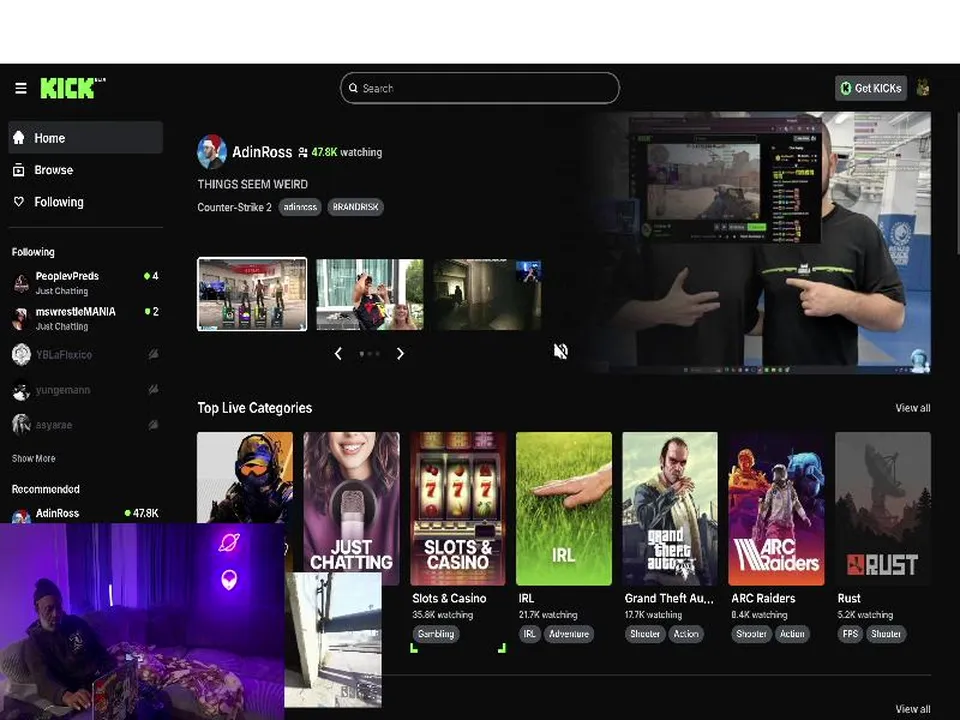Open the Counter-Strike soldier category card

point(245,478)
